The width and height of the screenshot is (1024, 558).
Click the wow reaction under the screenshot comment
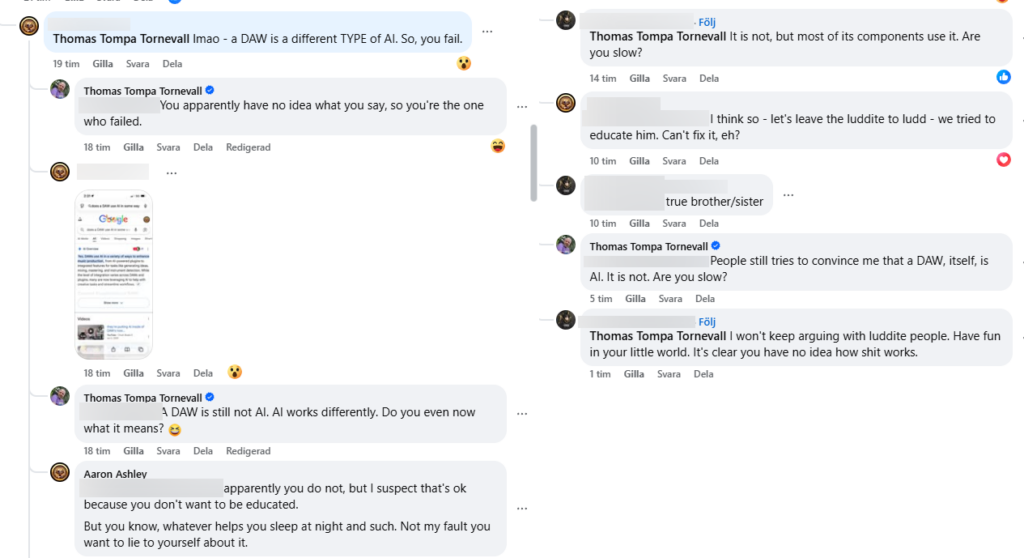[x=234, y=373]
